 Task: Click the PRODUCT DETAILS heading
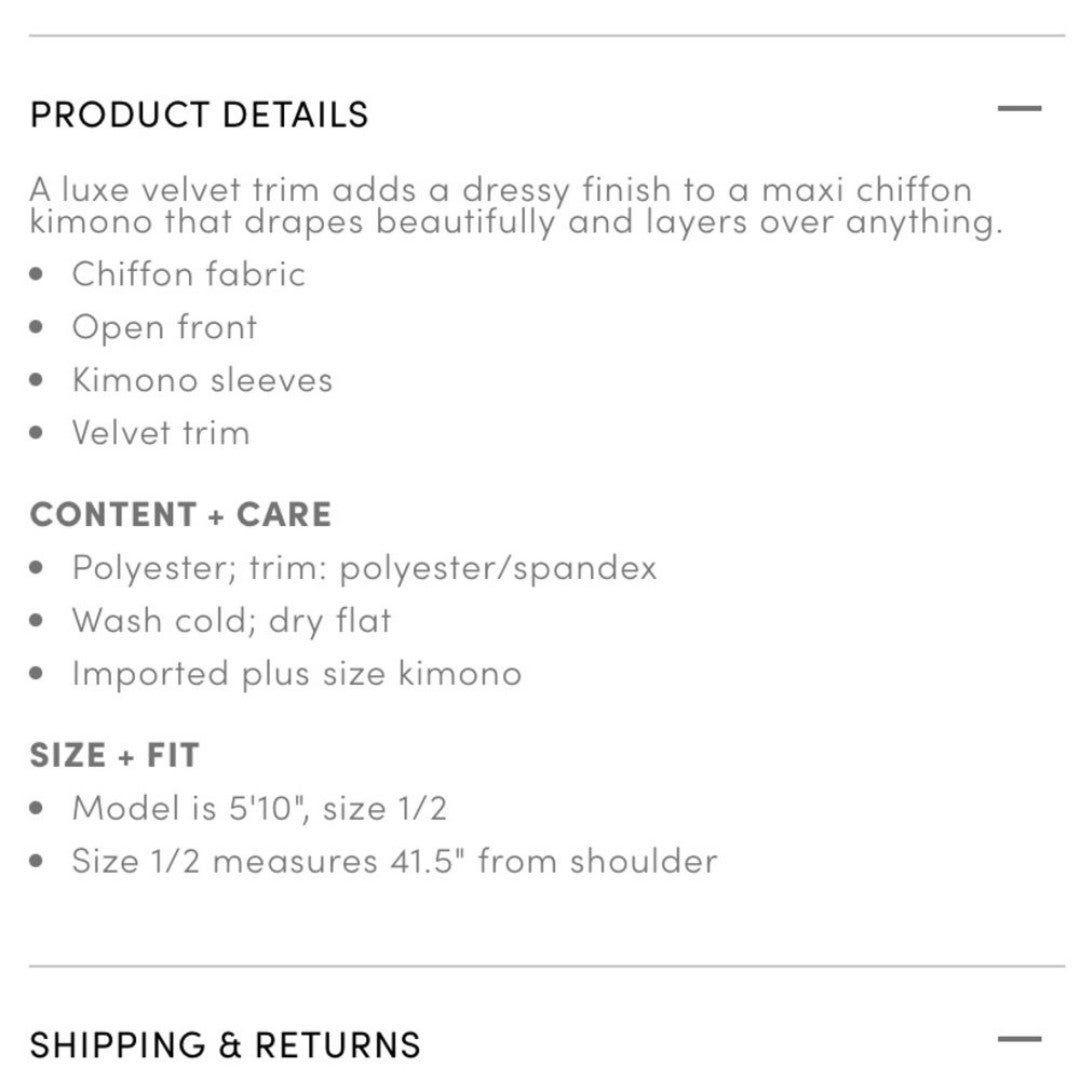200,114
